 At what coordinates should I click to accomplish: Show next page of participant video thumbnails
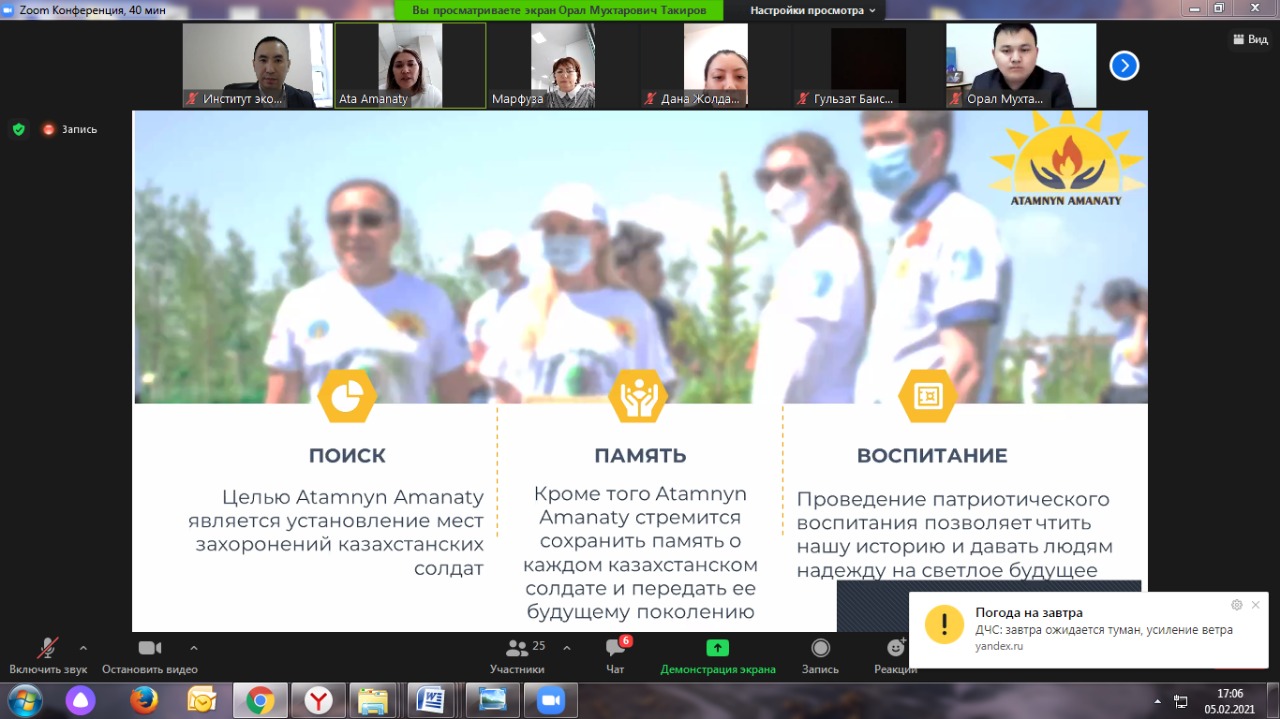point(1124,66)
